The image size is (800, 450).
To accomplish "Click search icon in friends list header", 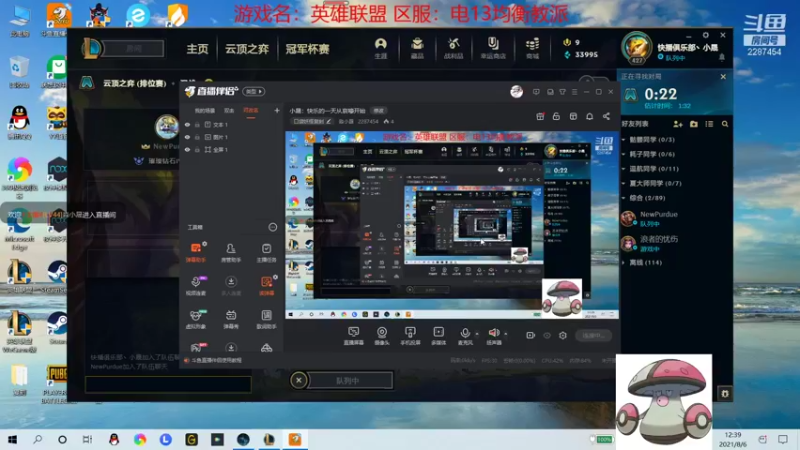I will click(x=725, y=124).
